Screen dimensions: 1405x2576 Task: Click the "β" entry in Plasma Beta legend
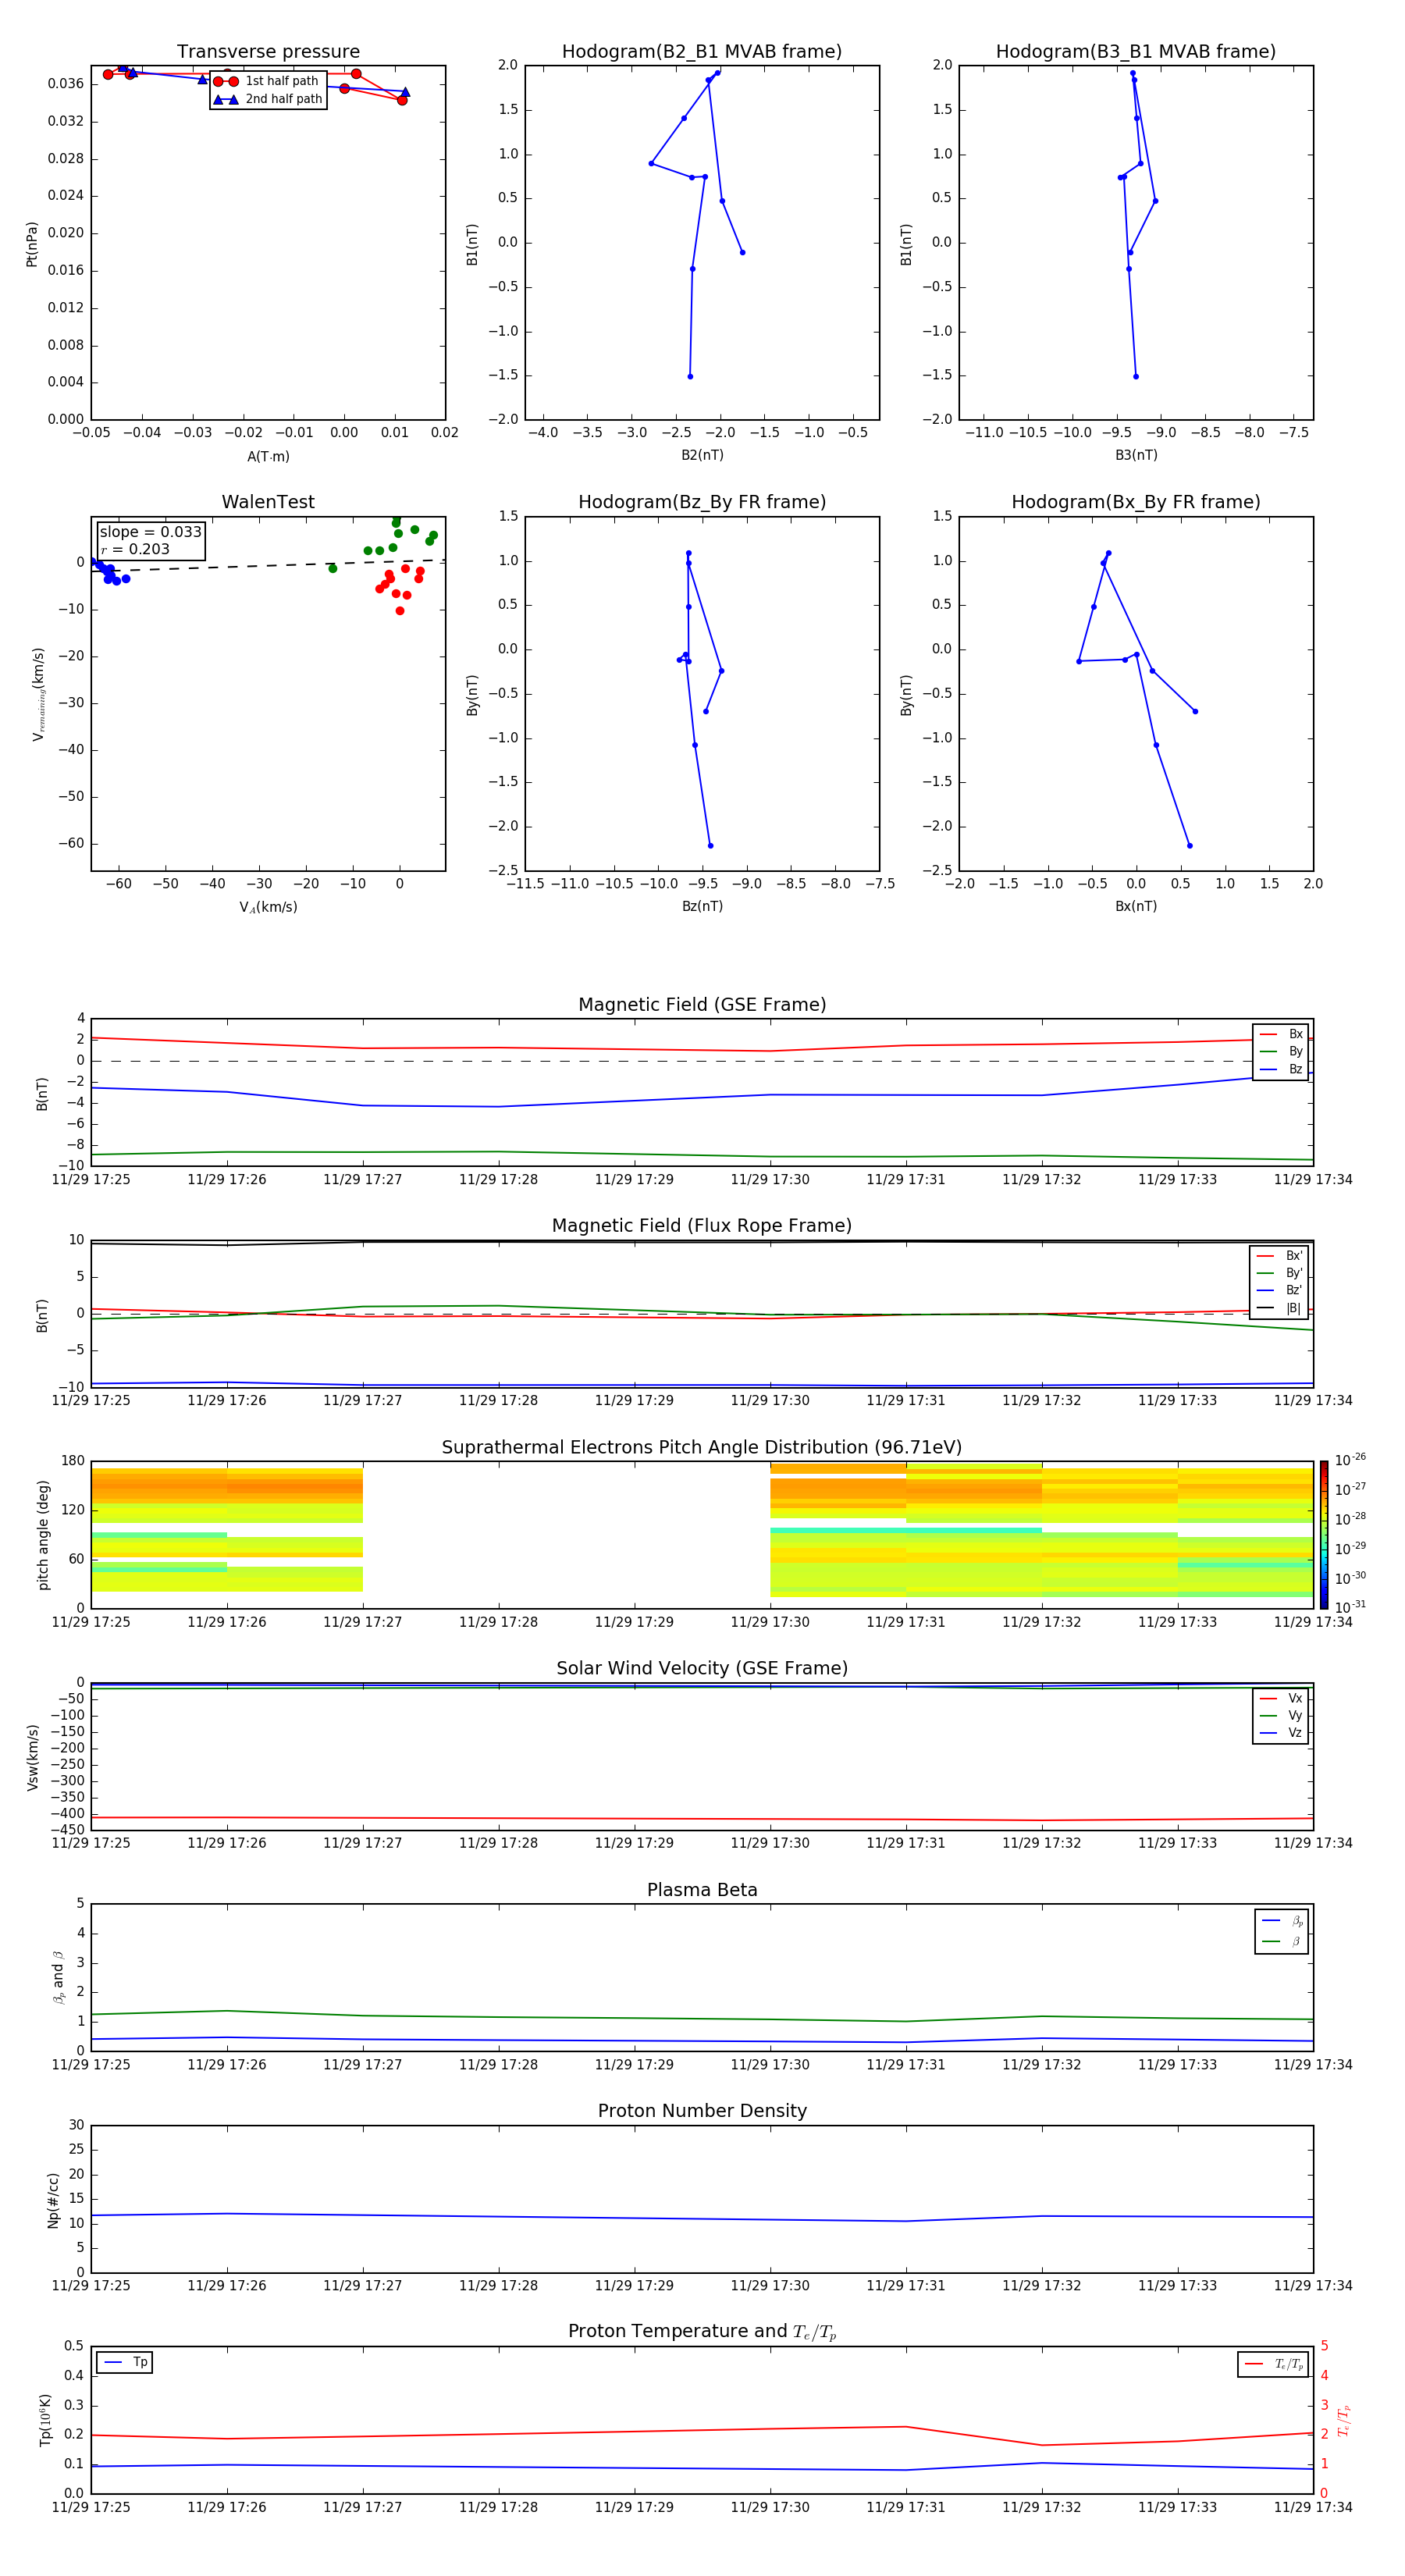pos(1282,1941)
